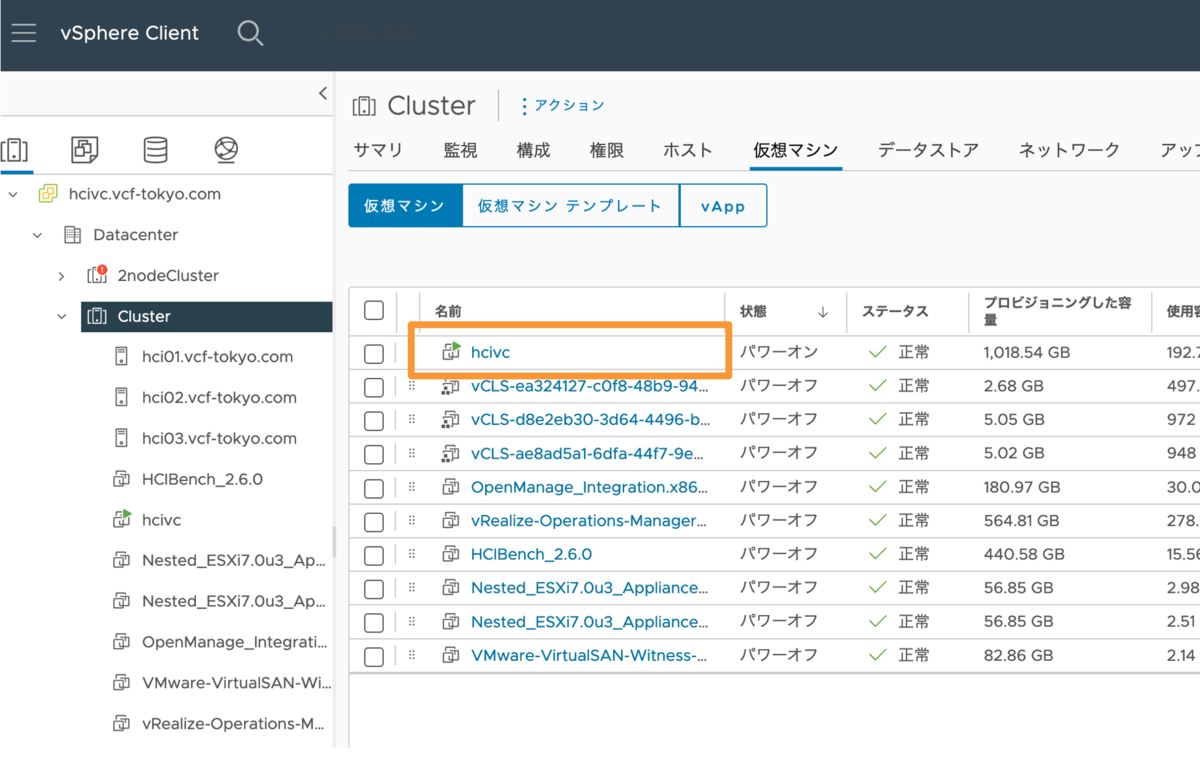The width and height of the screenshot is (1200, 772).
Task: Collapse the Datacenter tree node
Action: click(38, 235)
